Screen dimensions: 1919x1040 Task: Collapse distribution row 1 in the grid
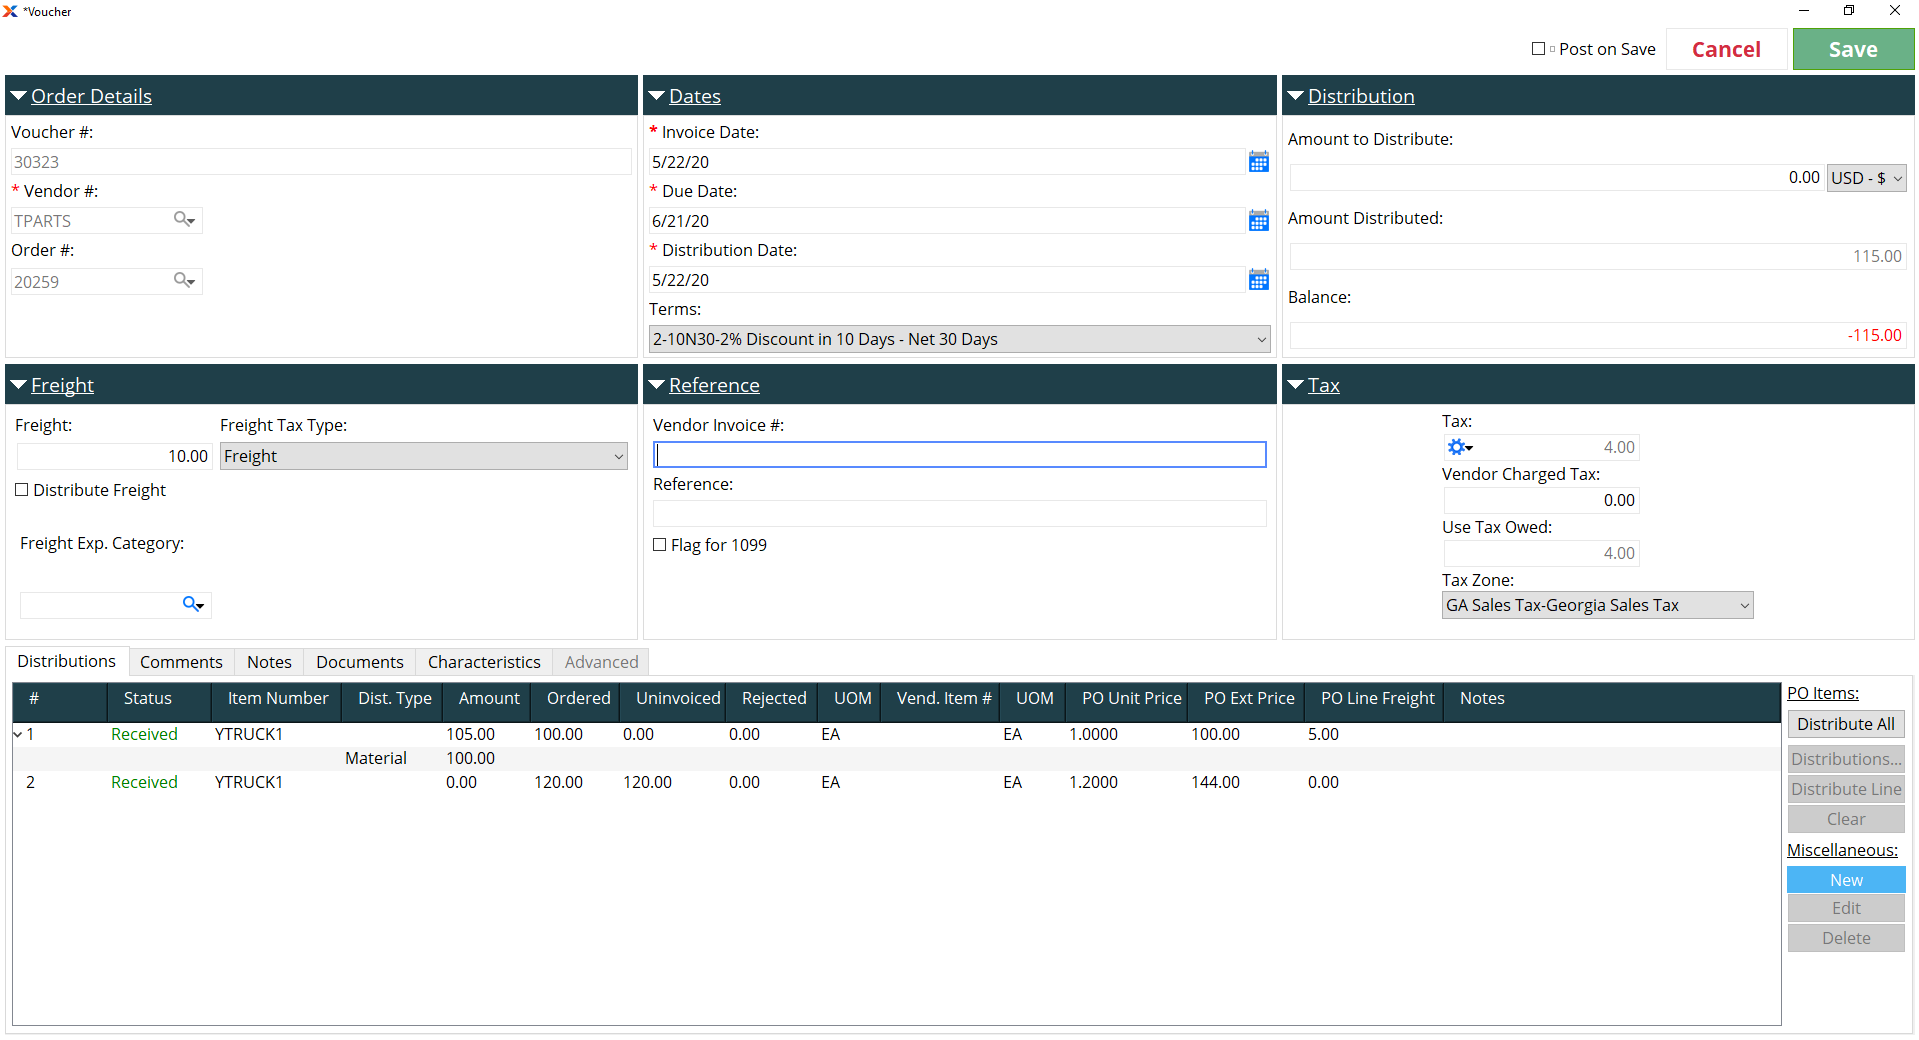pyautogui.click(x=18, y=734)
